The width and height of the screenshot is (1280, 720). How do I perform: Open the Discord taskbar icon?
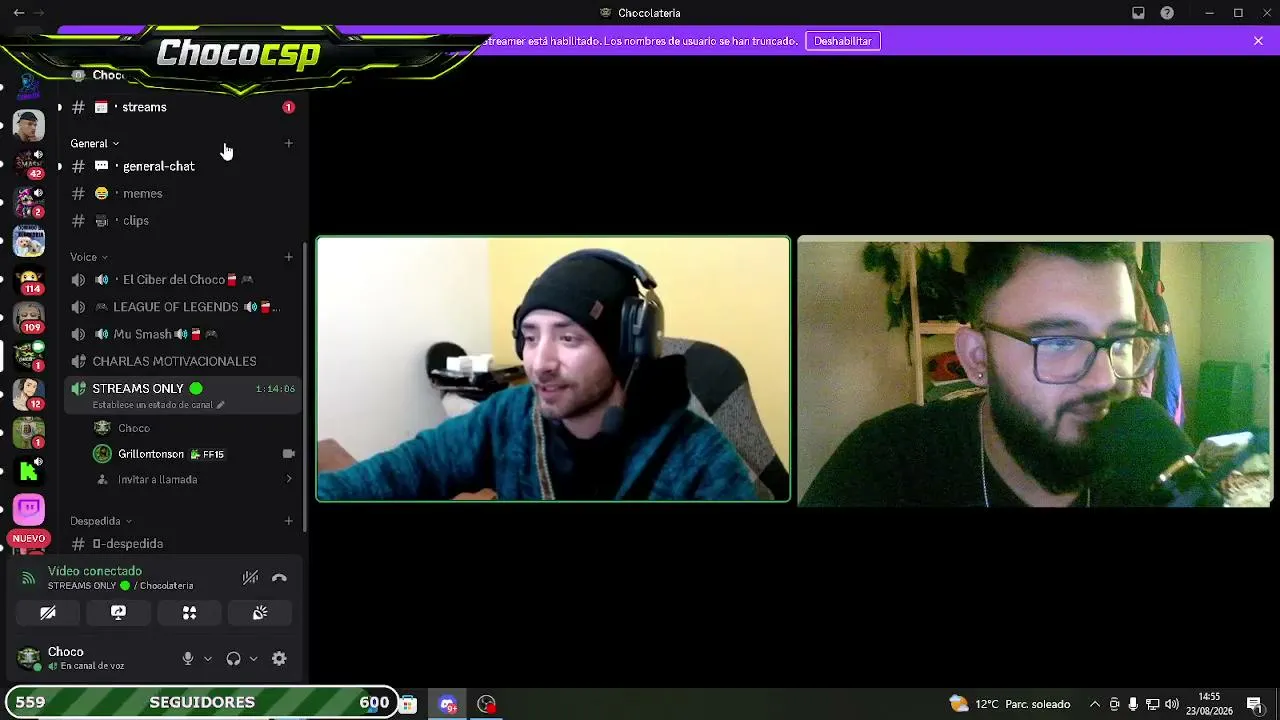[448, 704]
